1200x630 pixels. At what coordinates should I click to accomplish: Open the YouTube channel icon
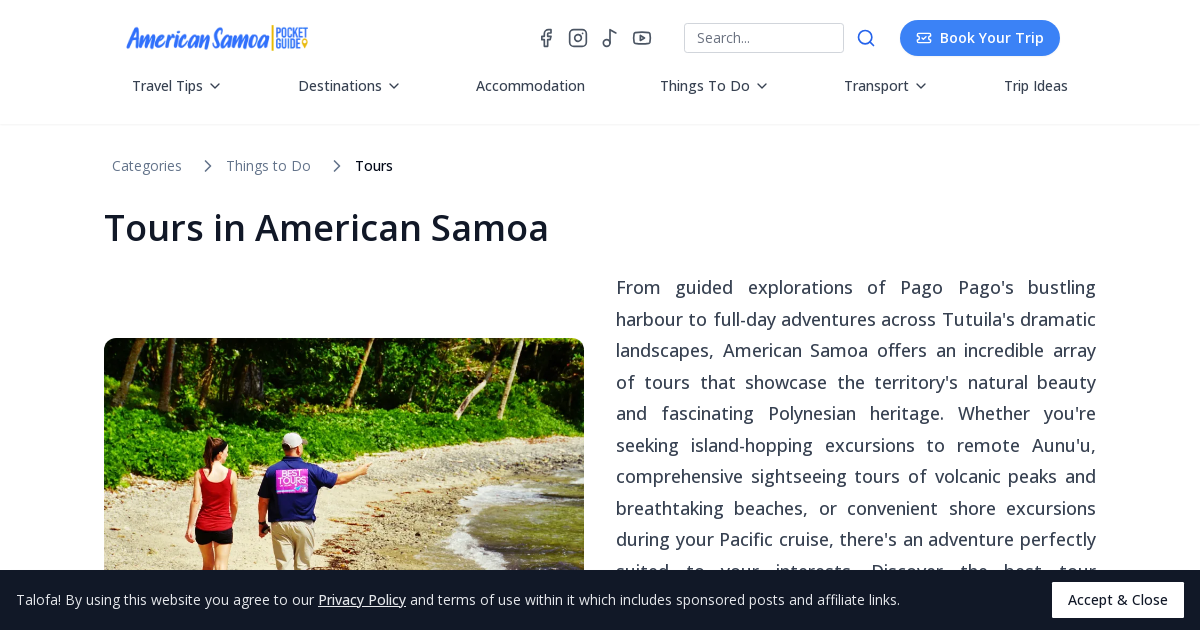point(642,38)
